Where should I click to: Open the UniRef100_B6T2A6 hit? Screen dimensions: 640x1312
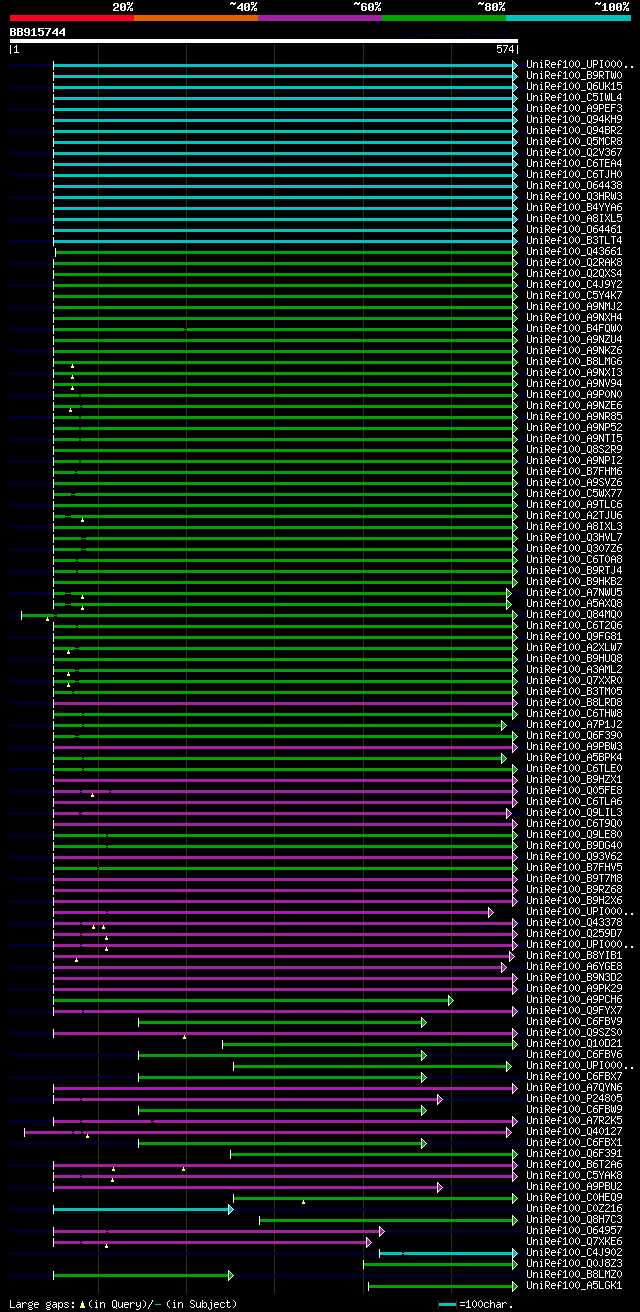click(574, 1164)
